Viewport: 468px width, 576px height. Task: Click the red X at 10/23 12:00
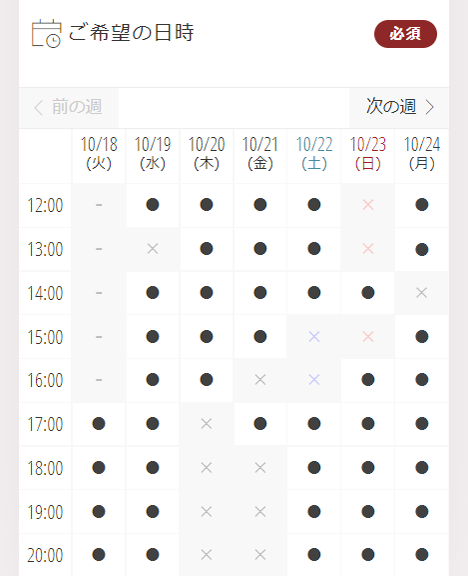pos(368,205)
